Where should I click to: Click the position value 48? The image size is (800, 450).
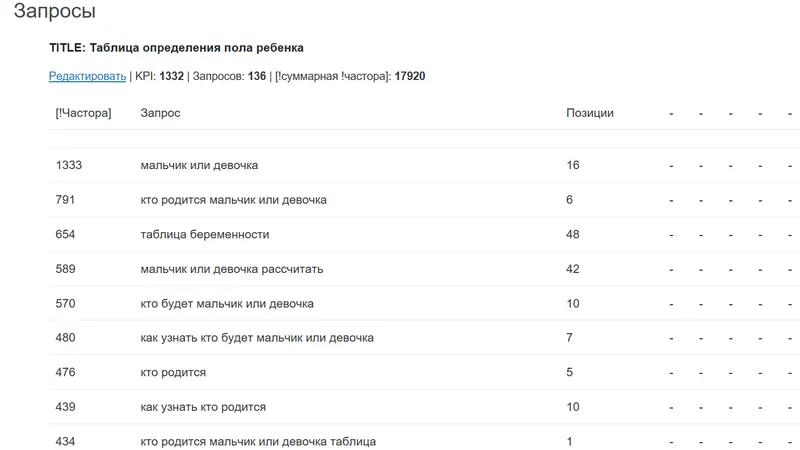[x=573, y=234]
